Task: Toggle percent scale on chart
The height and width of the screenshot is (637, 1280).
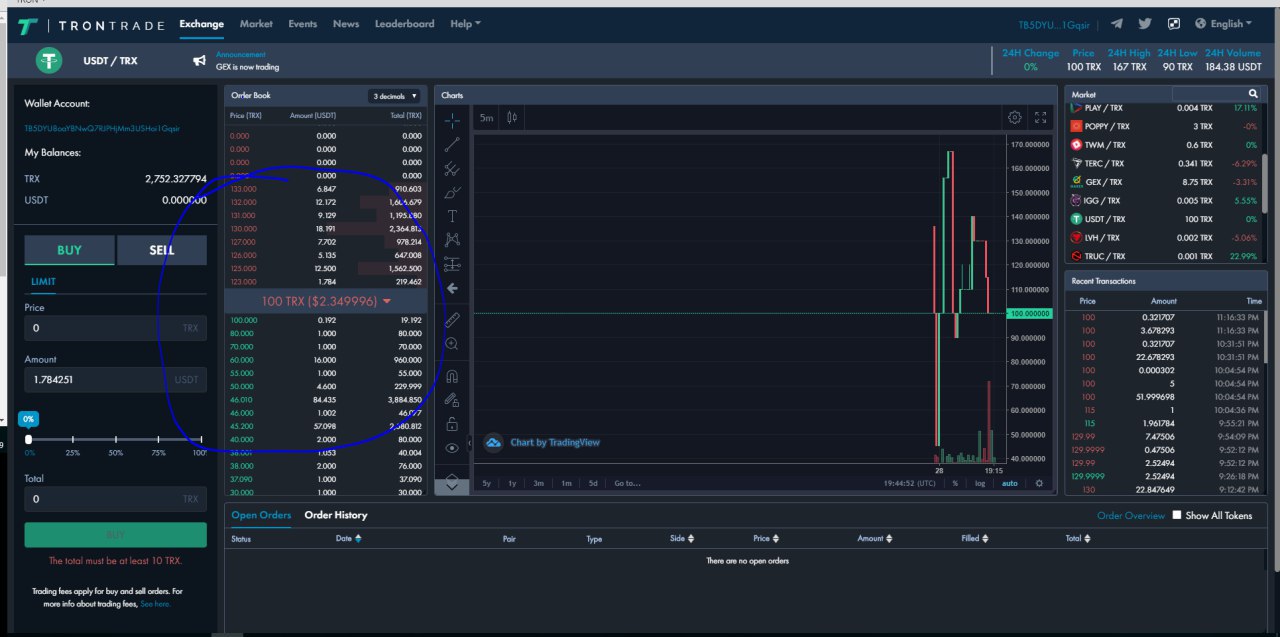Action: point(955,483)
